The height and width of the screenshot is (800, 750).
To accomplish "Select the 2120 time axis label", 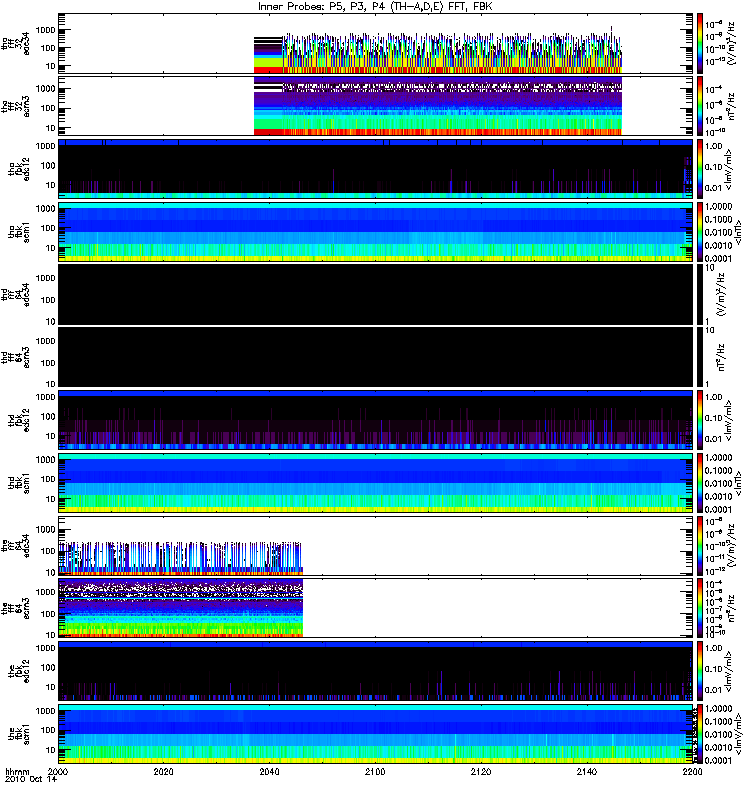I will [481, 771].
